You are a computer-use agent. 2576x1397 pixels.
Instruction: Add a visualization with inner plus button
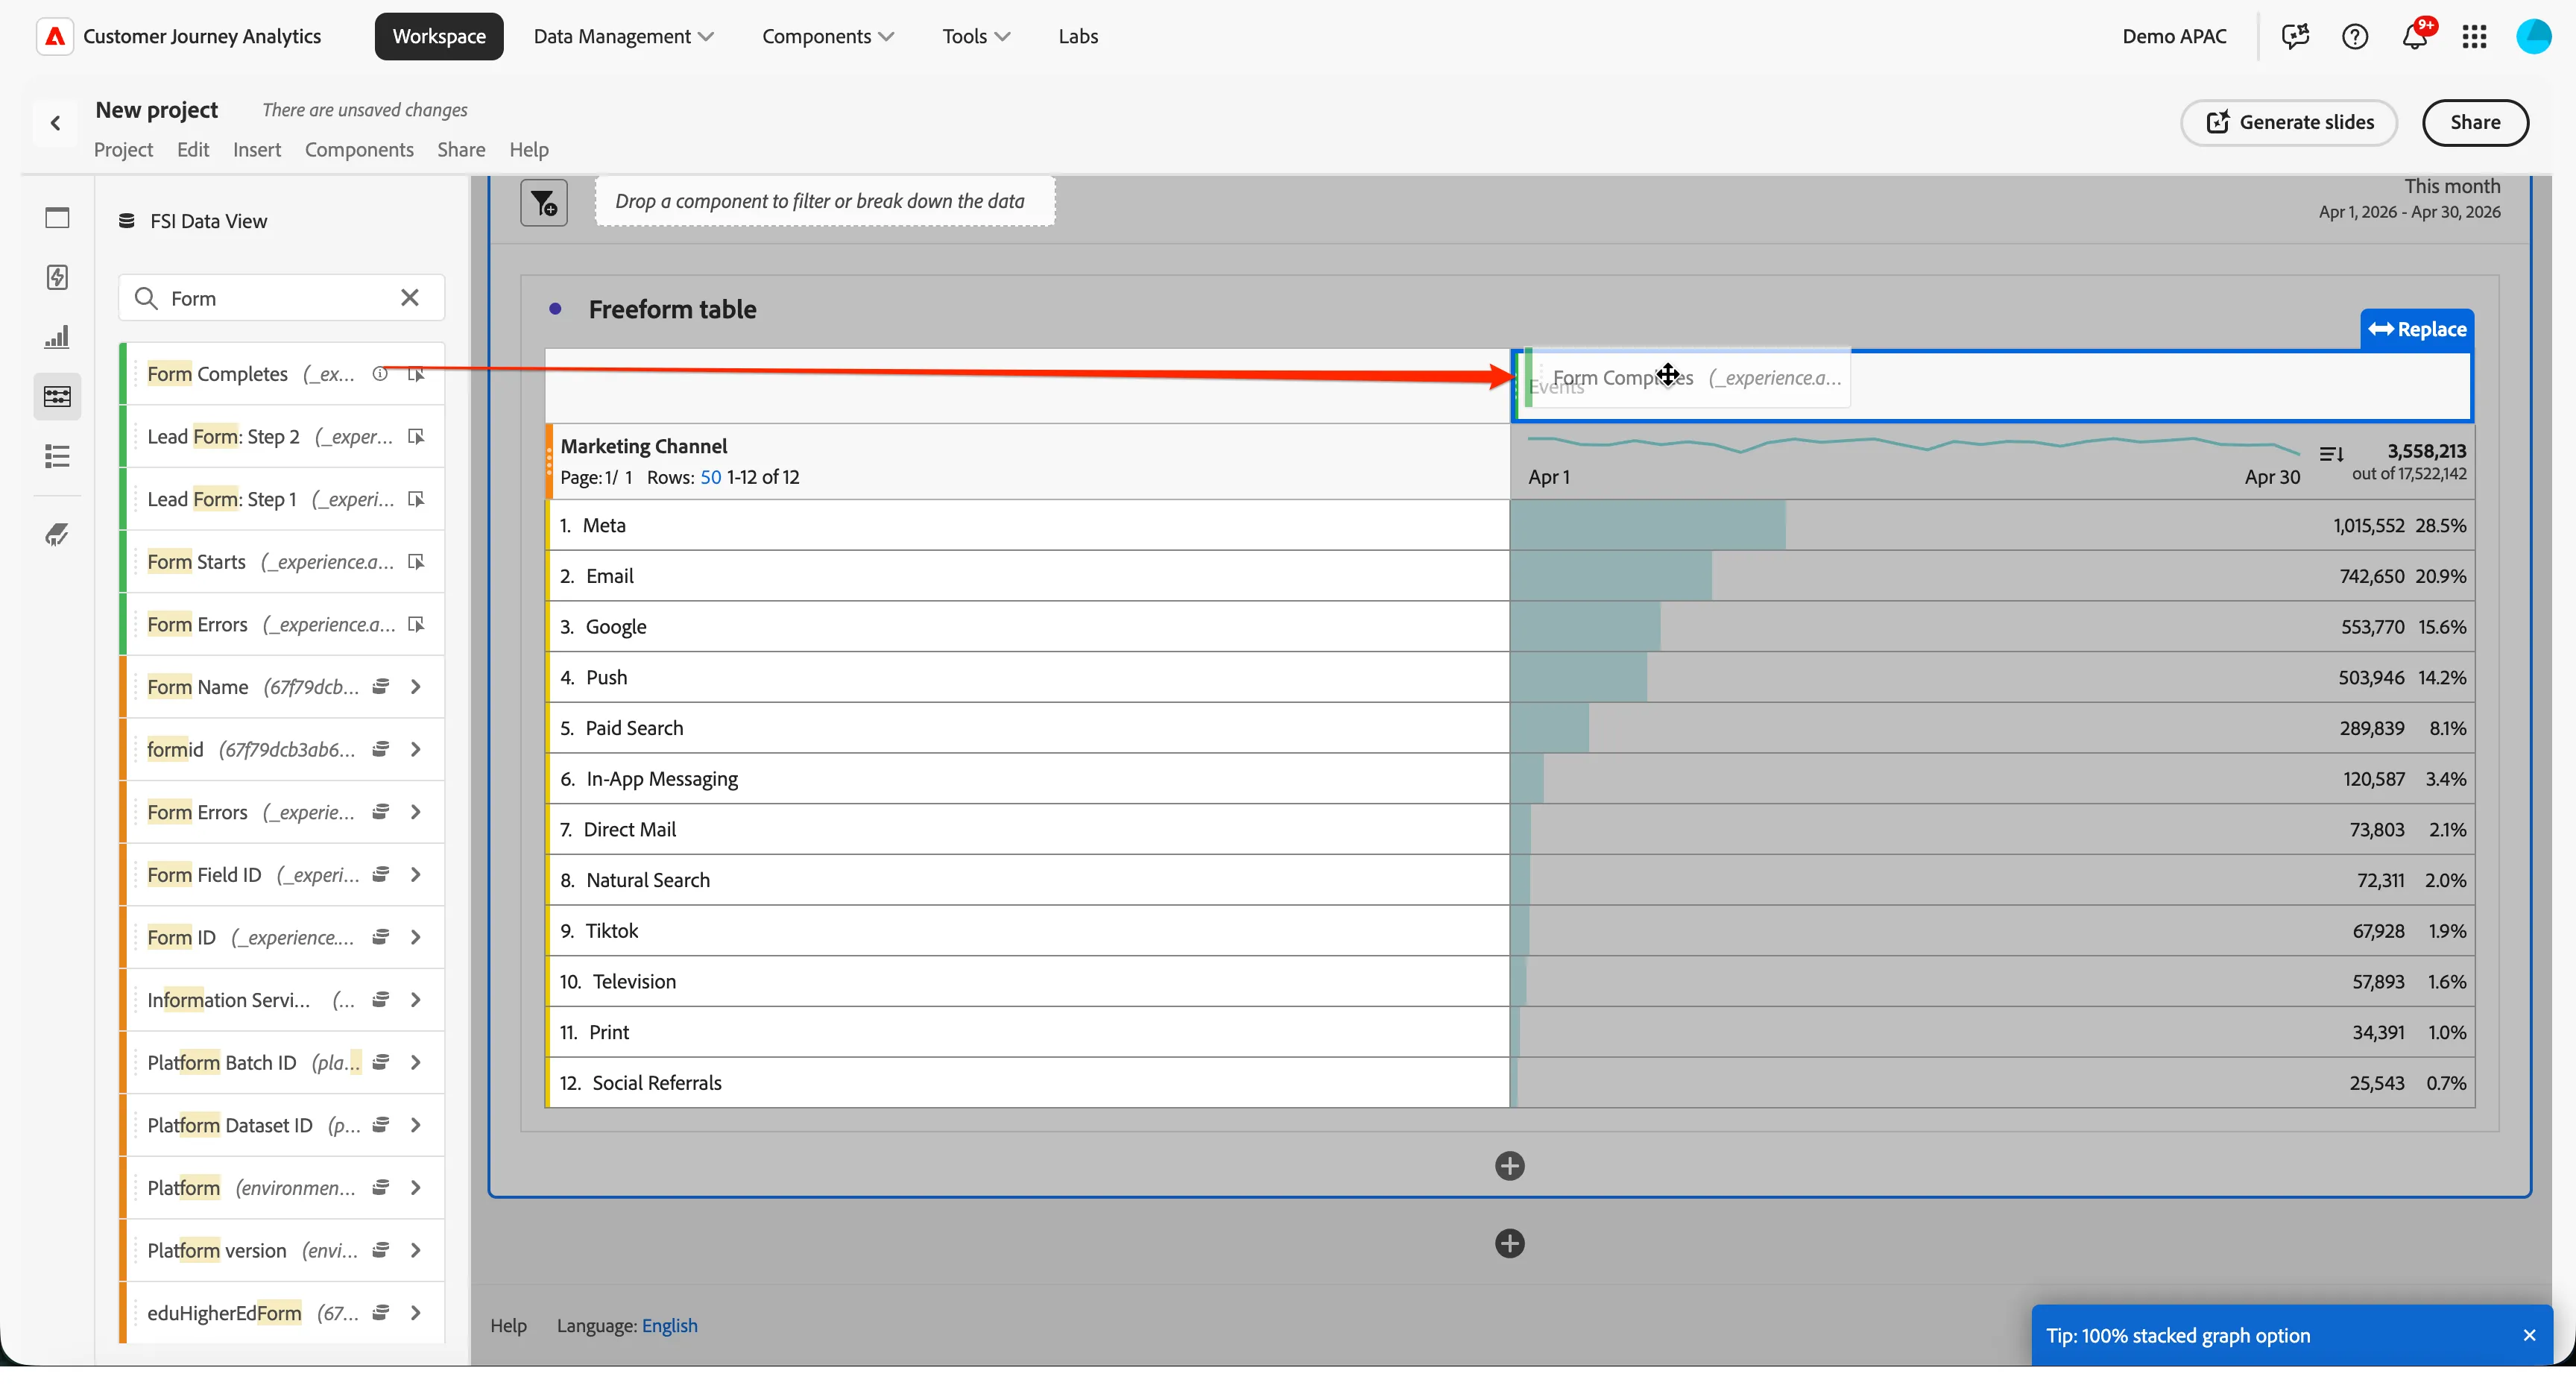click(x=1509, y=1166)
